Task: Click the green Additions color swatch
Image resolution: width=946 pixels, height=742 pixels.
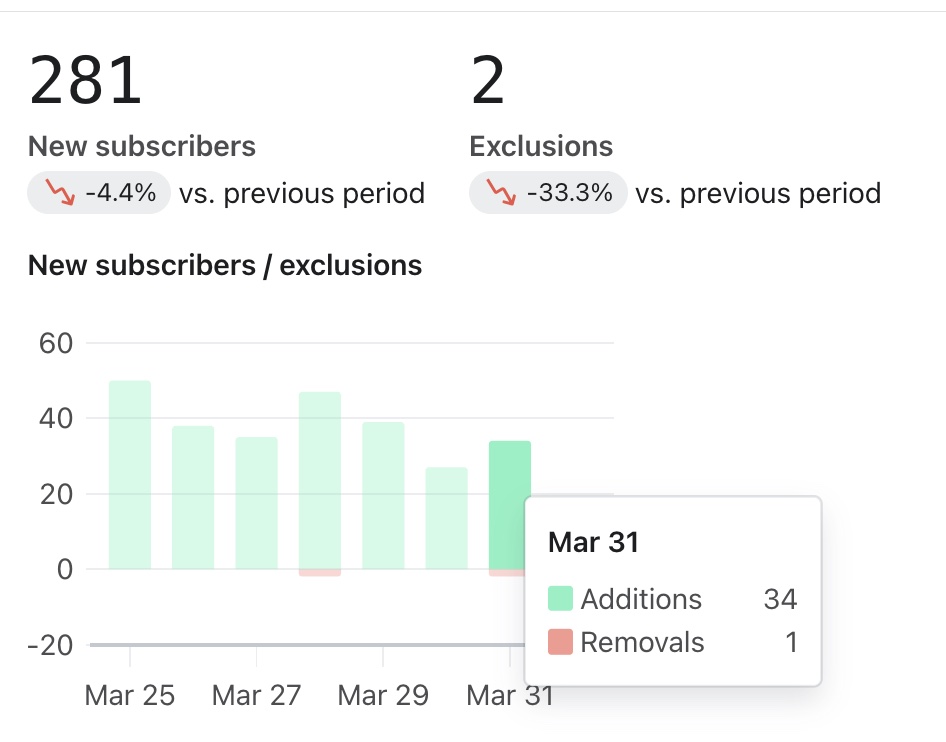Action: tap(560, 599)
